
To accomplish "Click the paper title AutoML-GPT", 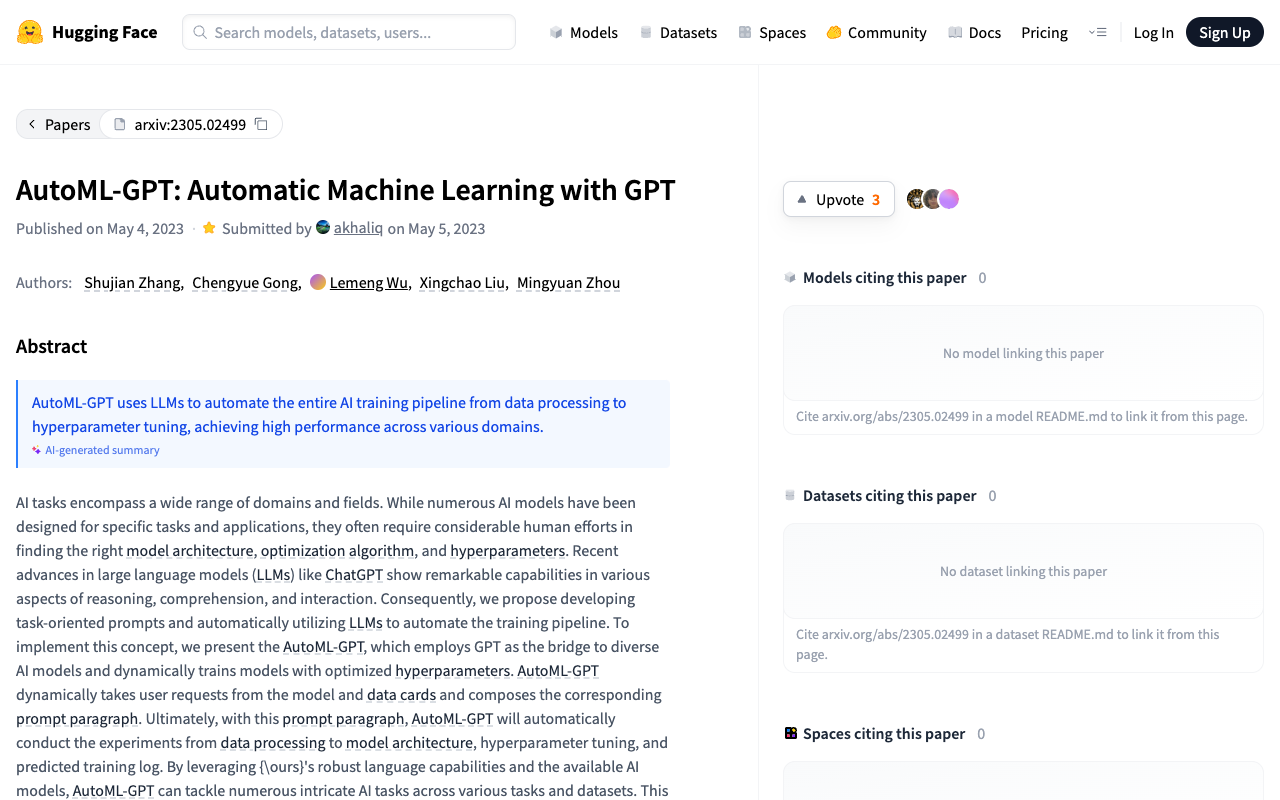I will click(346, 189).
